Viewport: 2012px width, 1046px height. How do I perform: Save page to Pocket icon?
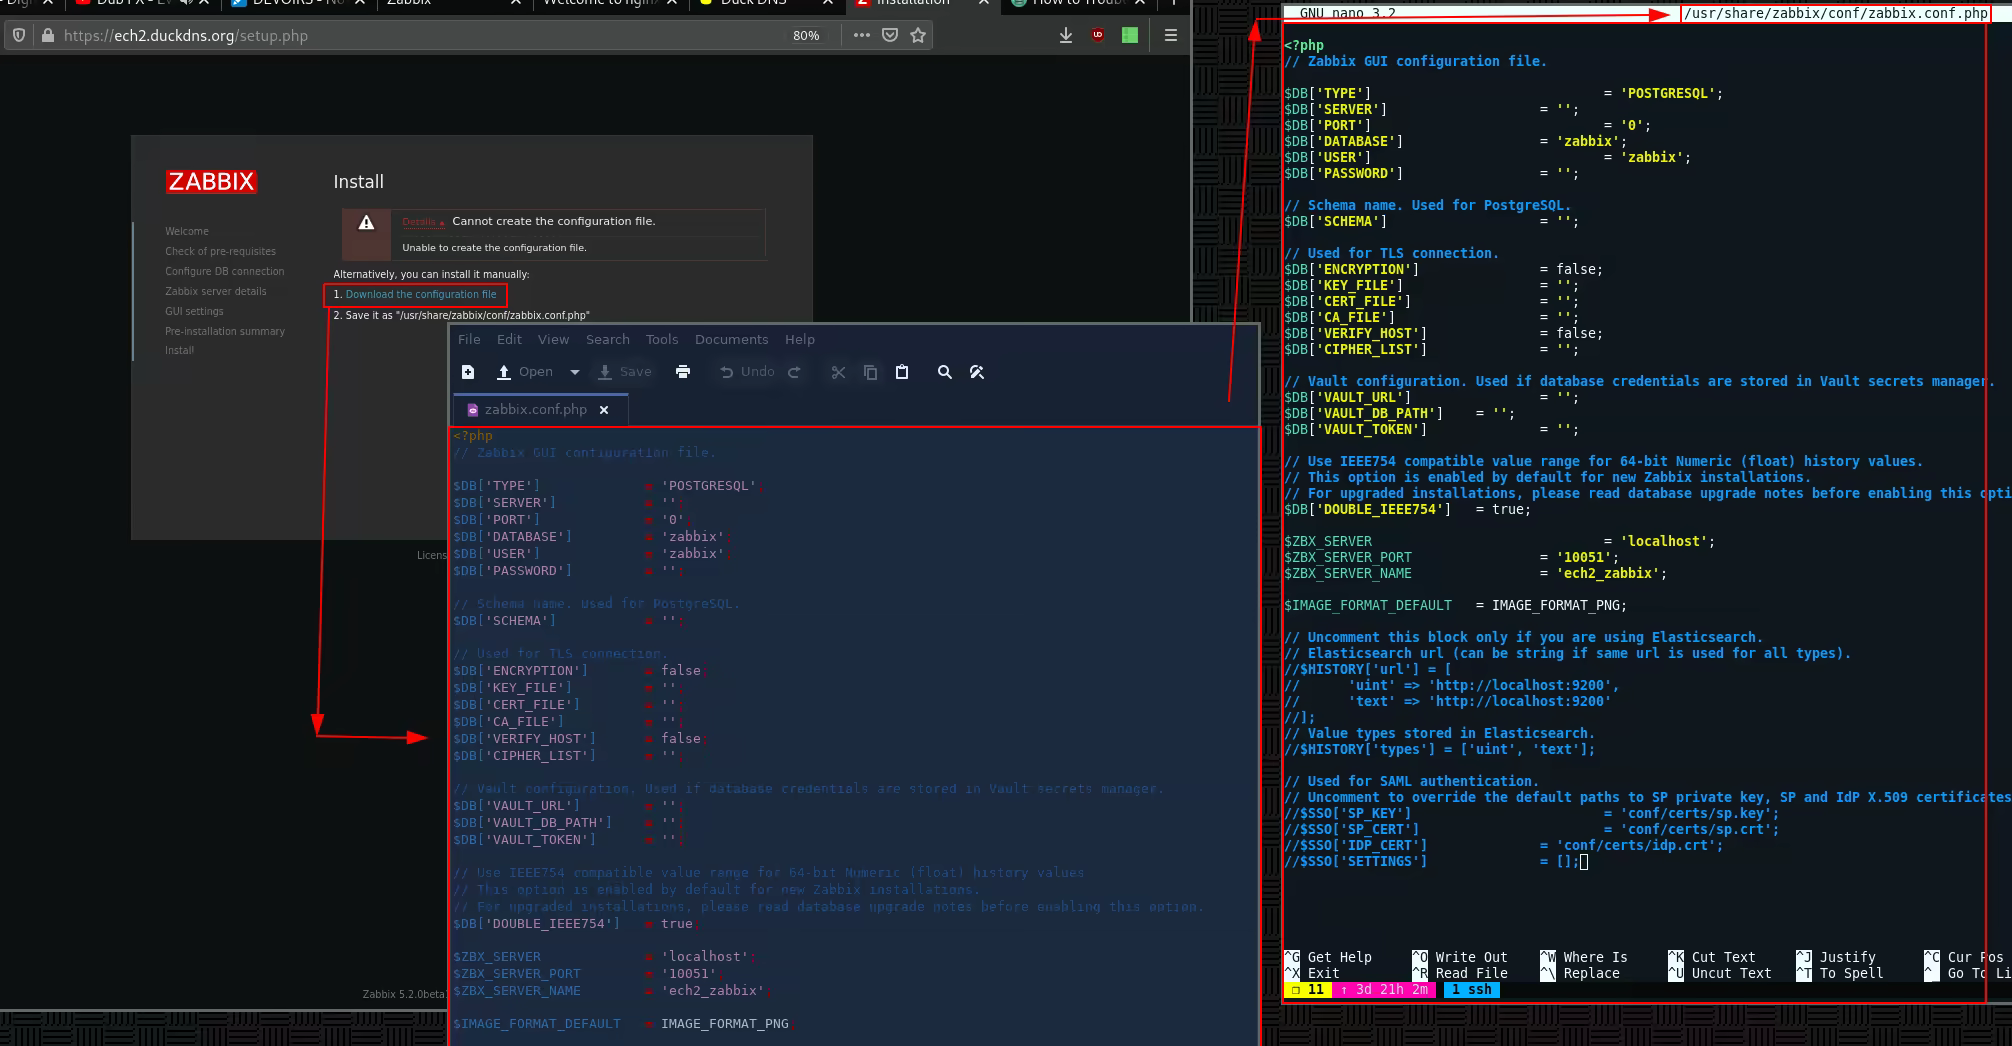point(890,35)
